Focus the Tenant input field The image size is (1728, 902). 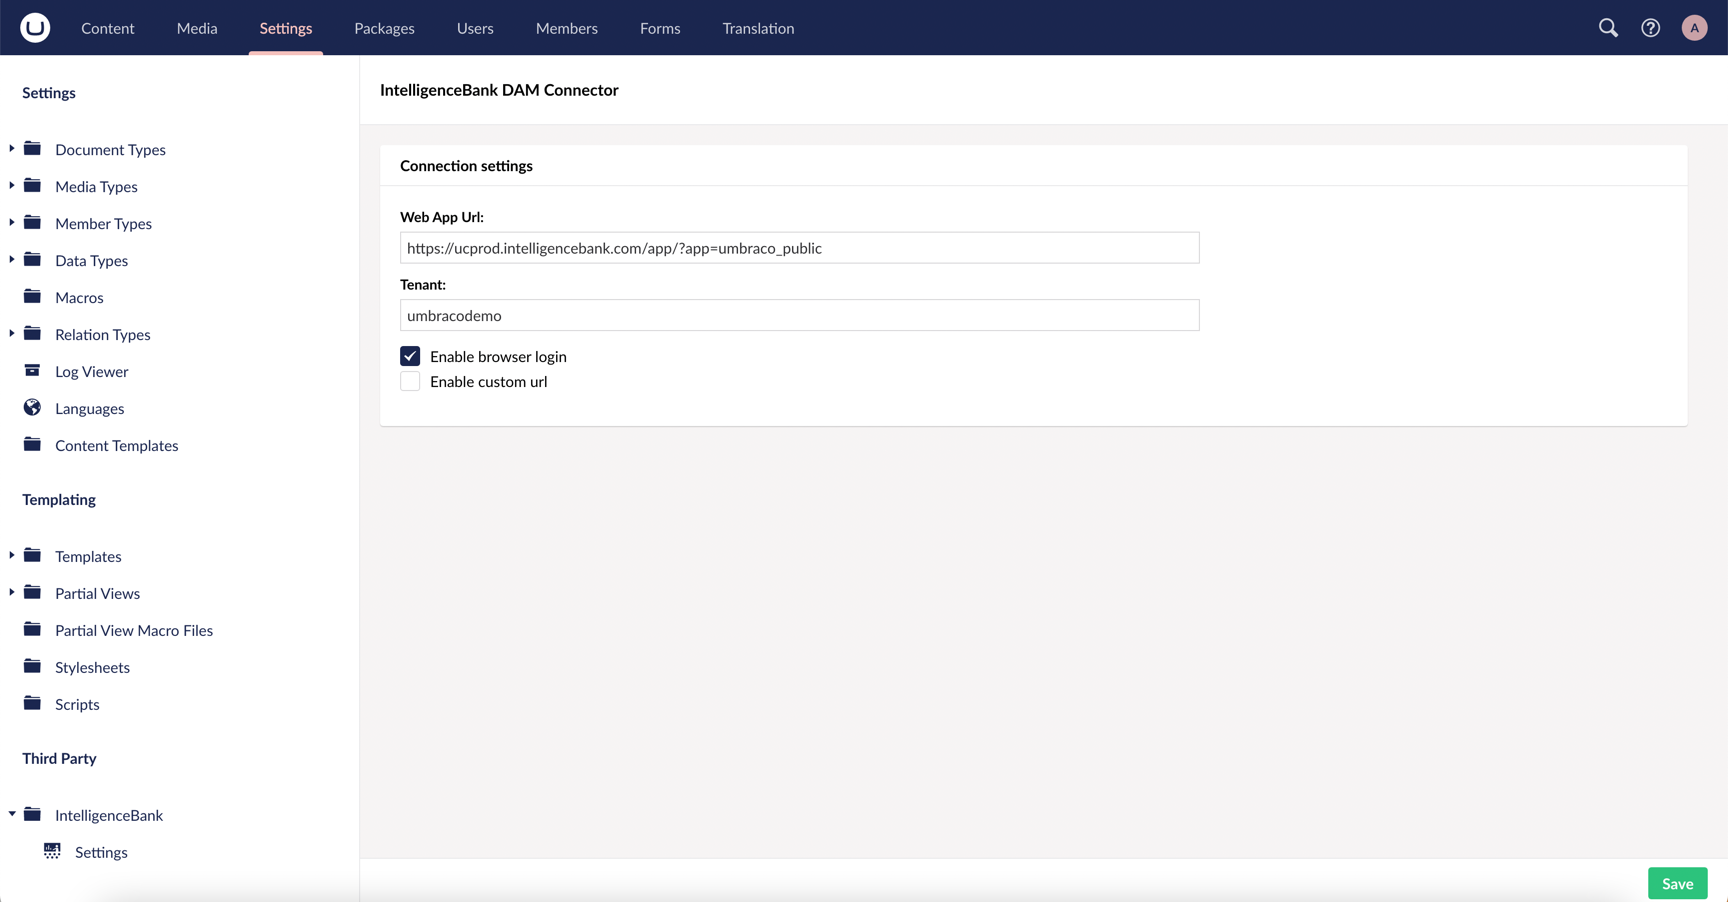pyautogui.click(x=799, y=315)
